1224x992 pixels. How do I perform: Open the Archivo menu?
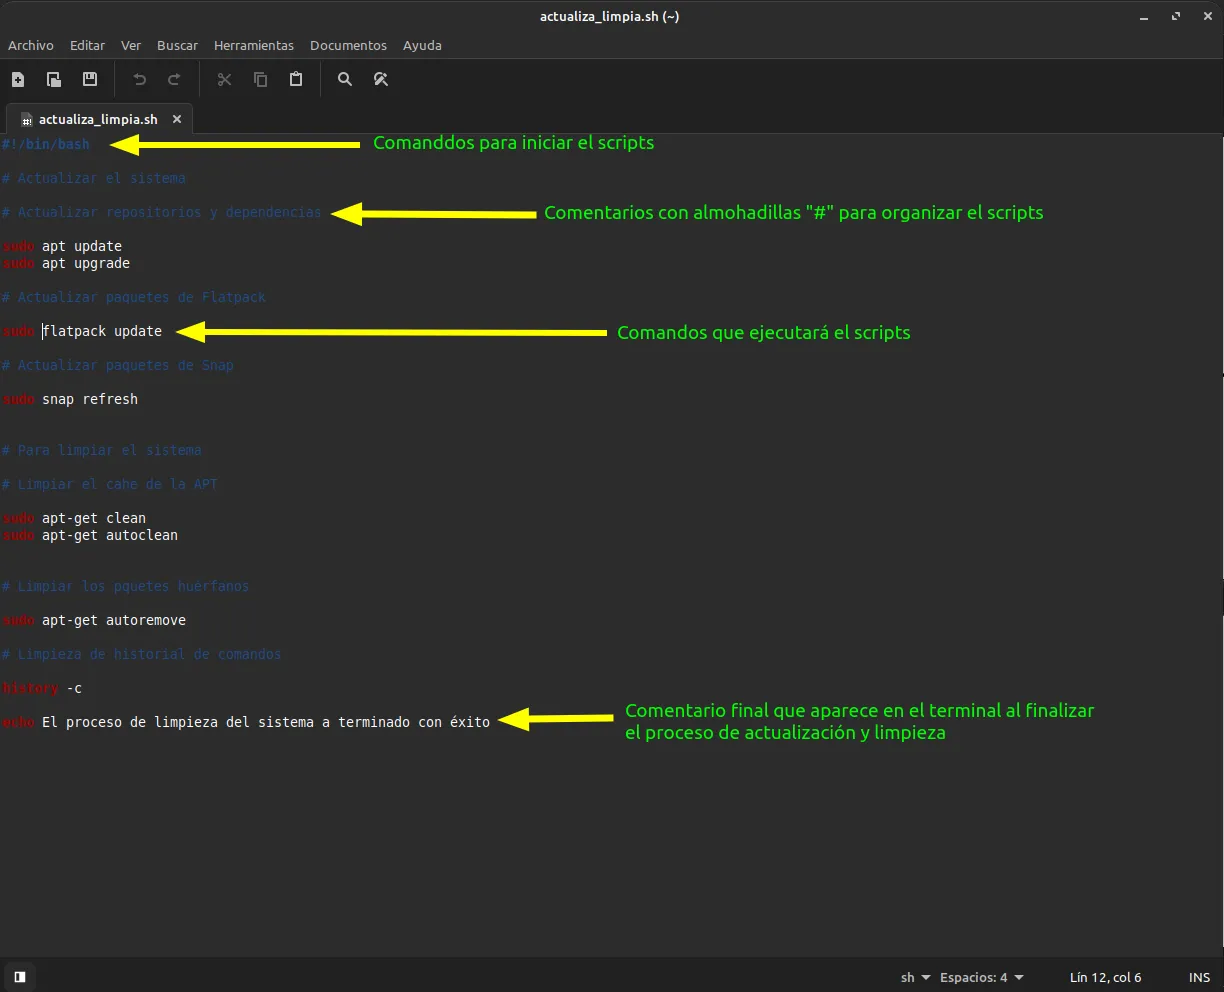(x=31, y=45)
